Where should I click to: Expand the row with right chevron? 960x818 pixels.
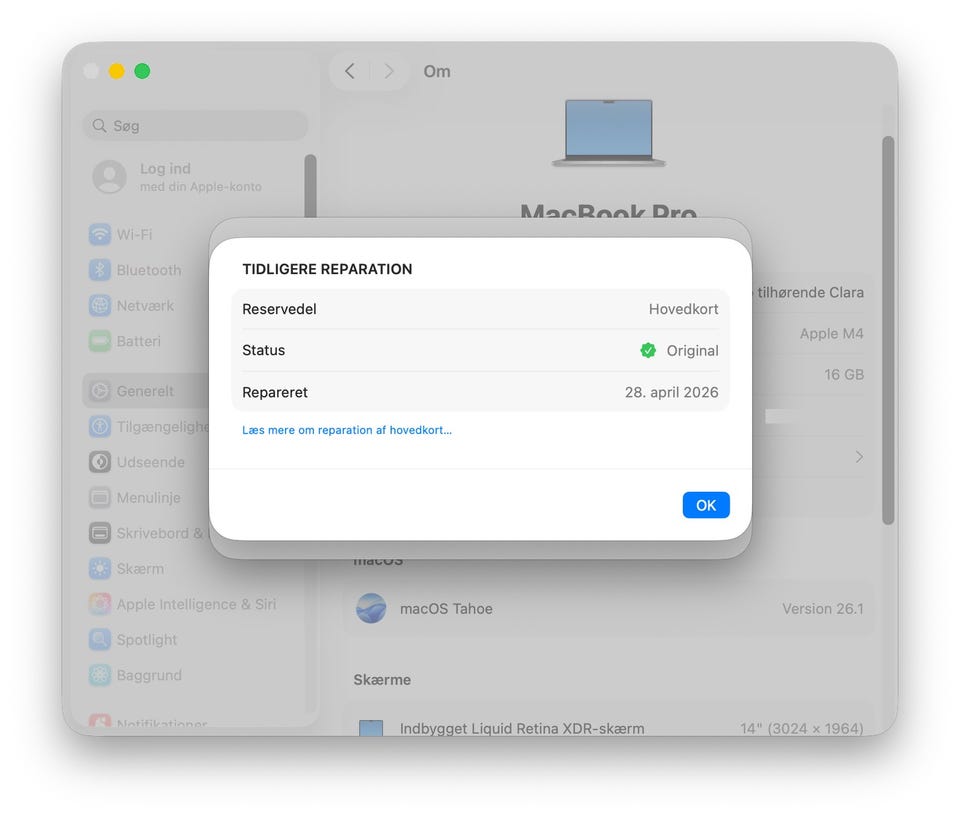859,457
